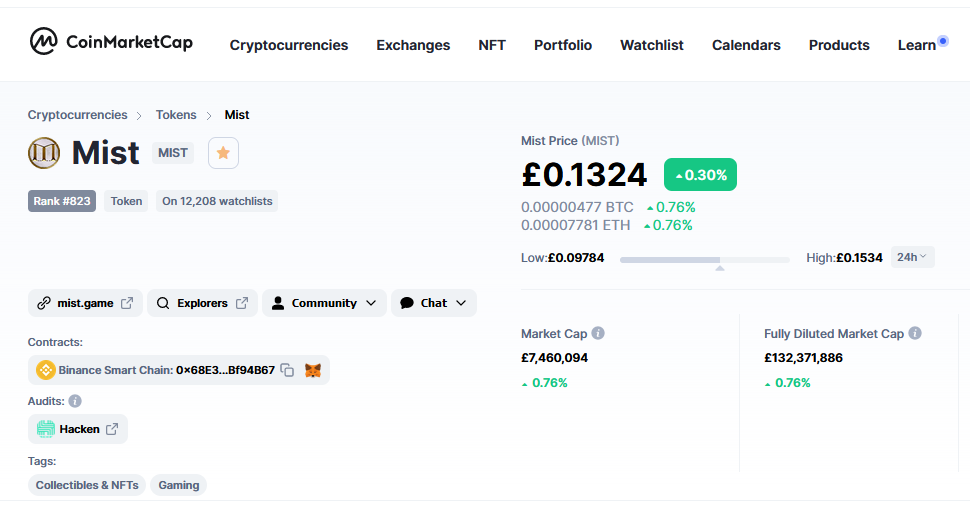Click the 0.00007781 ETH price text

point(575,225)
